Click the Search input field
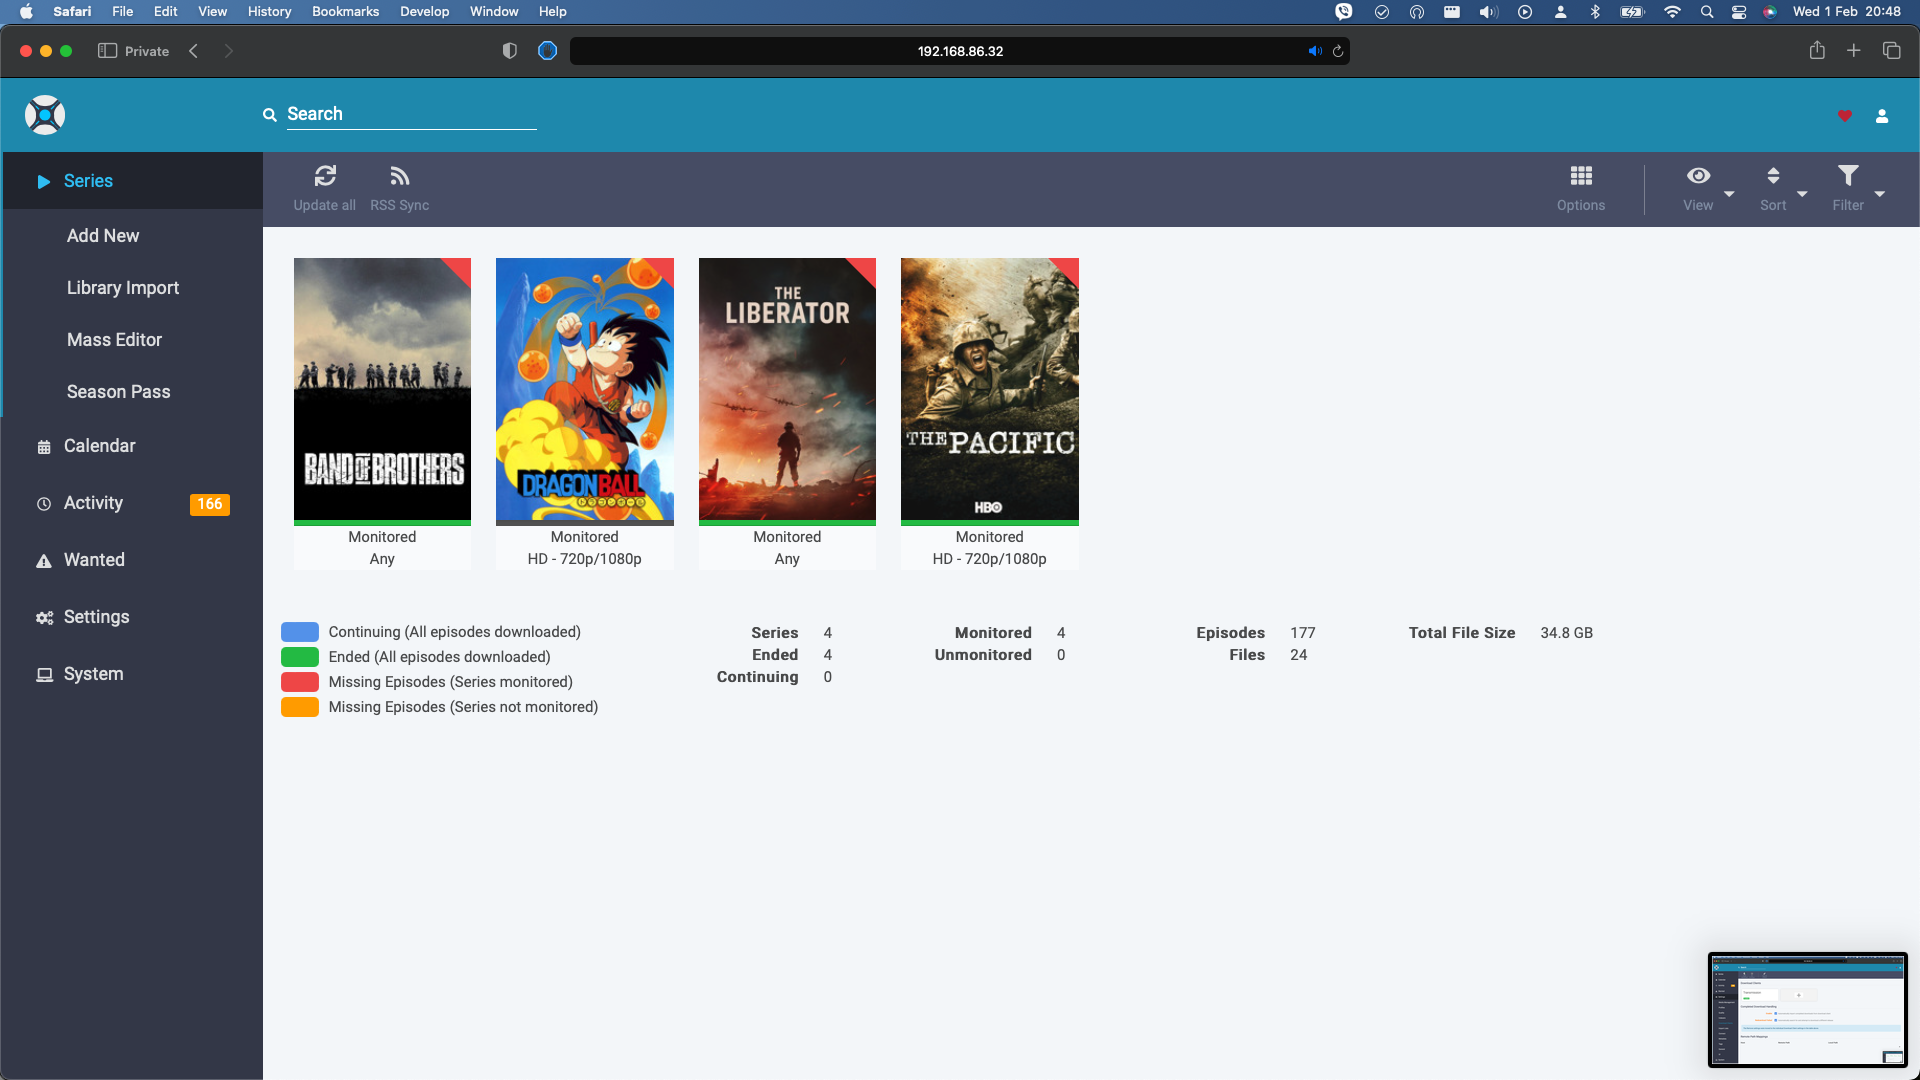 tap(411, 114)
